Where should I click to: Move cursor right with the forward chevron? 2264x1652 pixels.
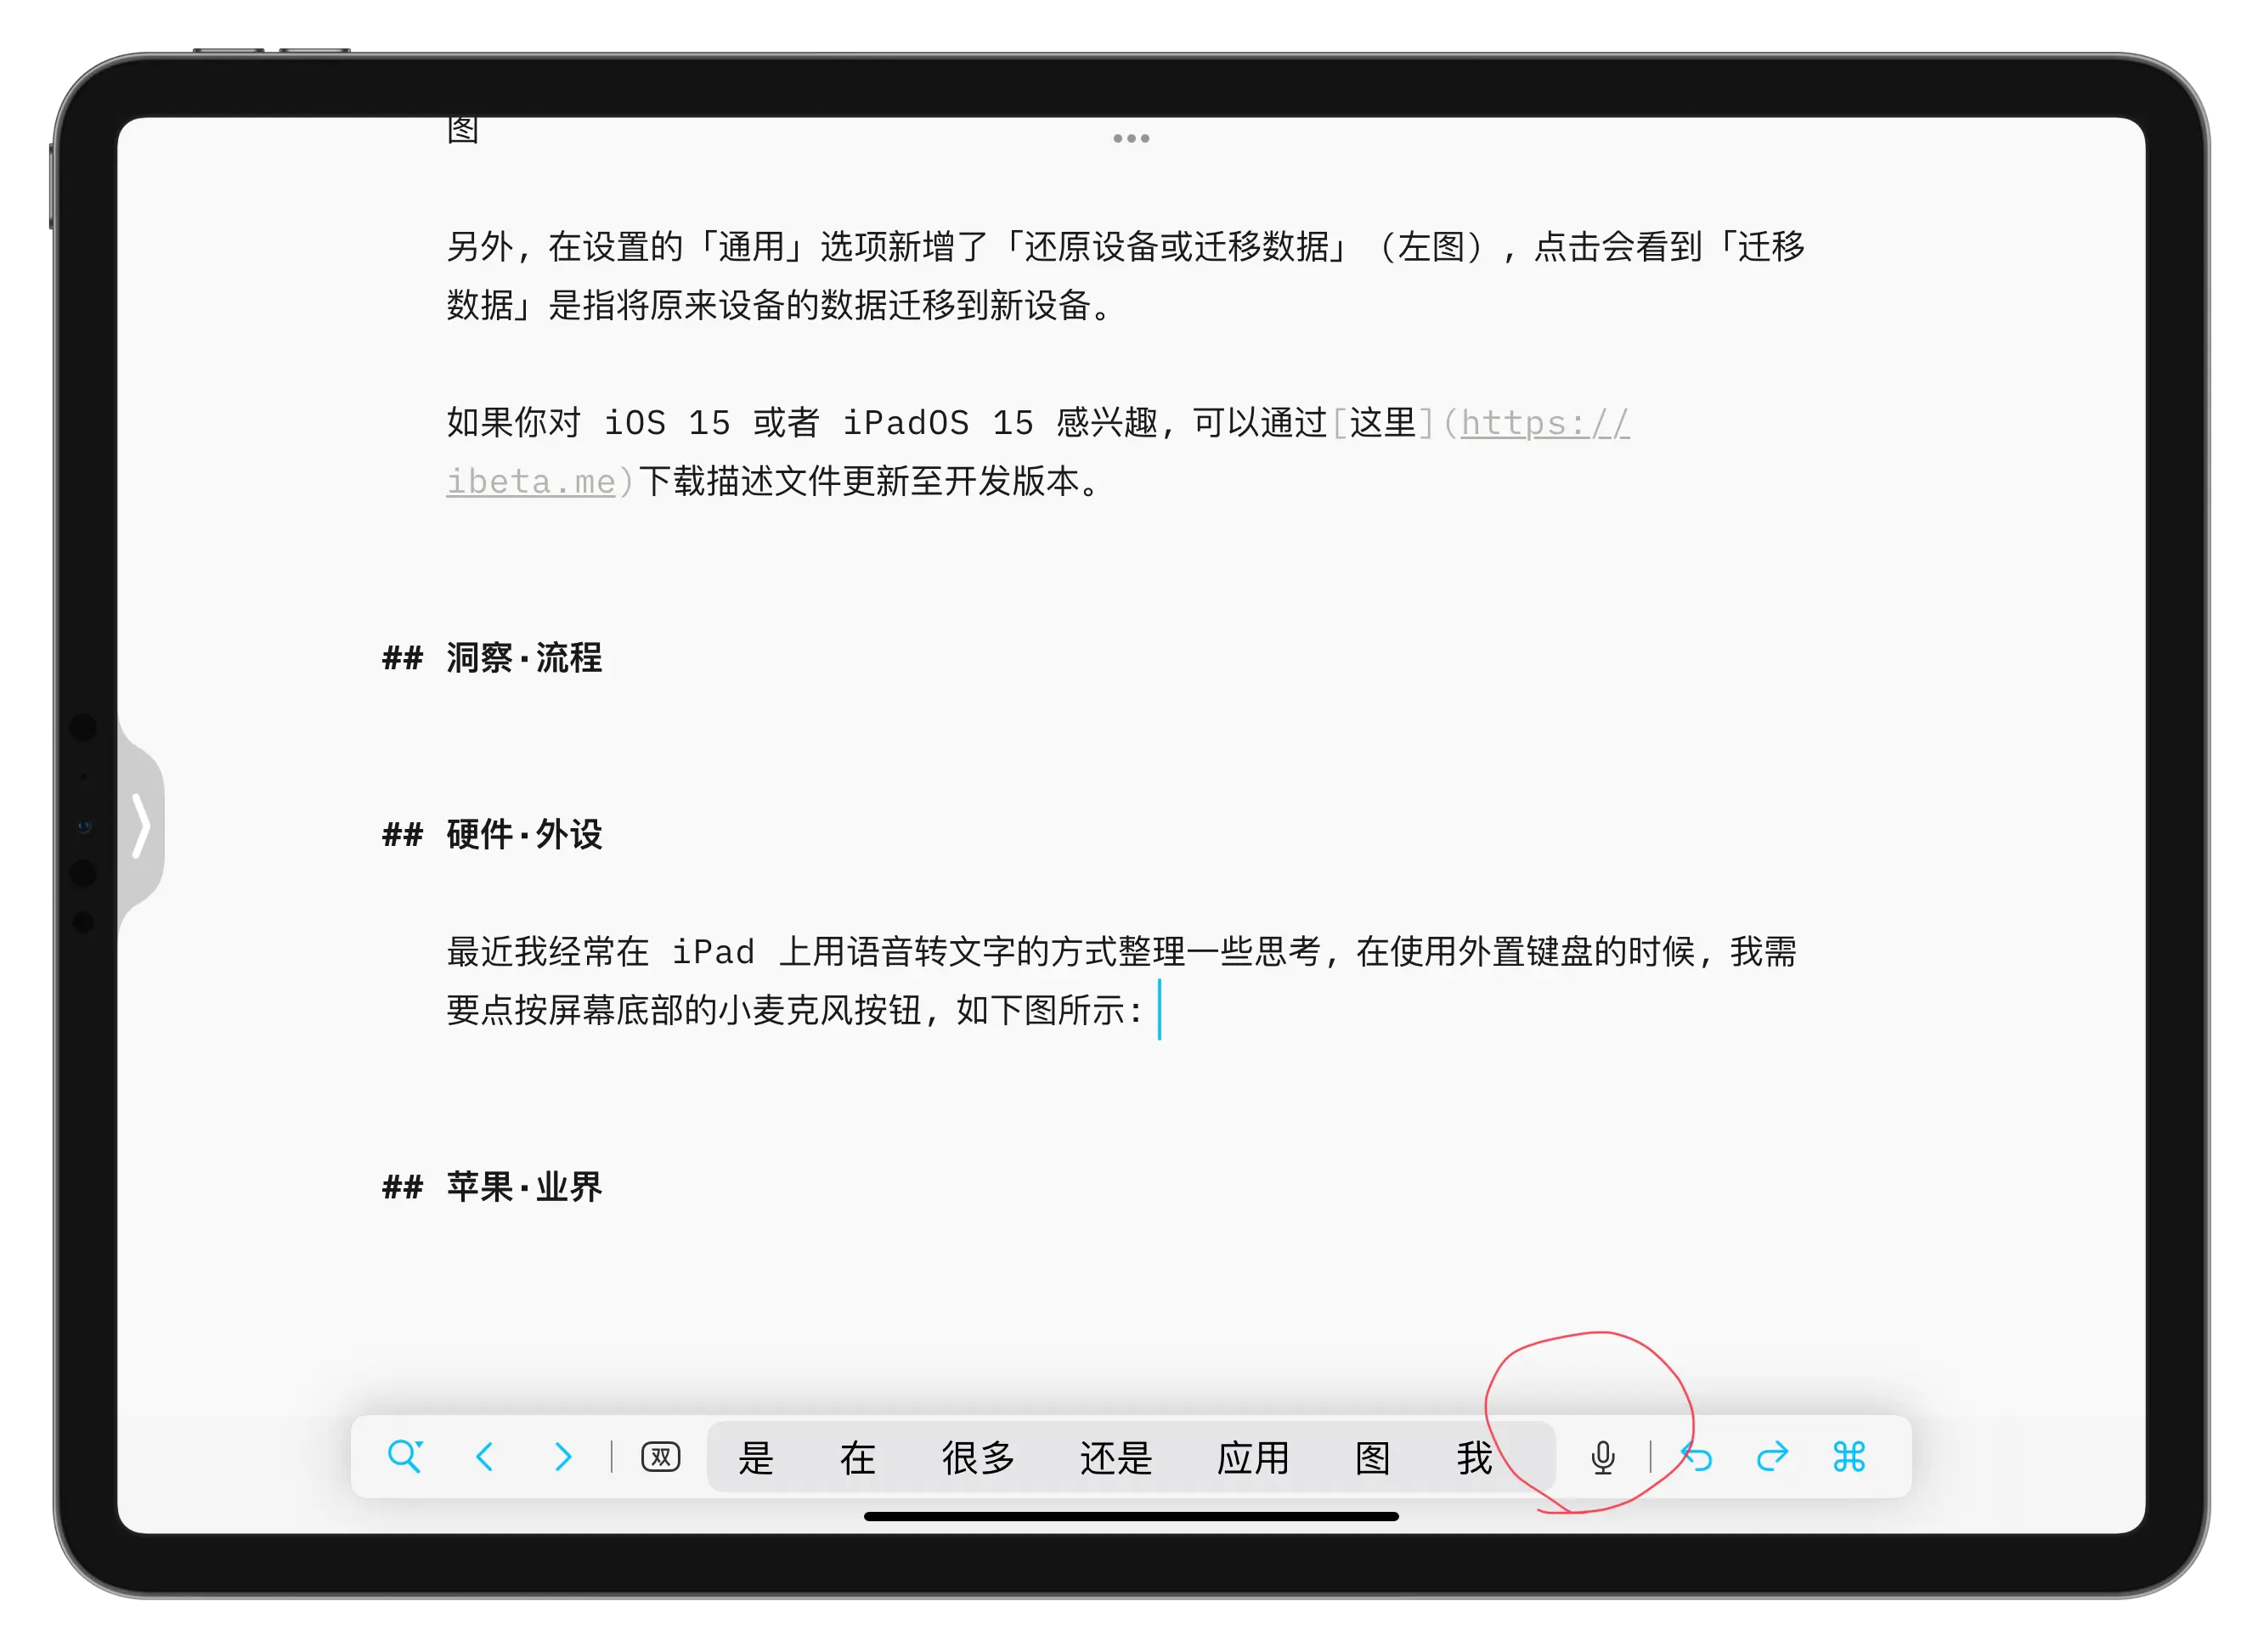(x=563, y=1457)
